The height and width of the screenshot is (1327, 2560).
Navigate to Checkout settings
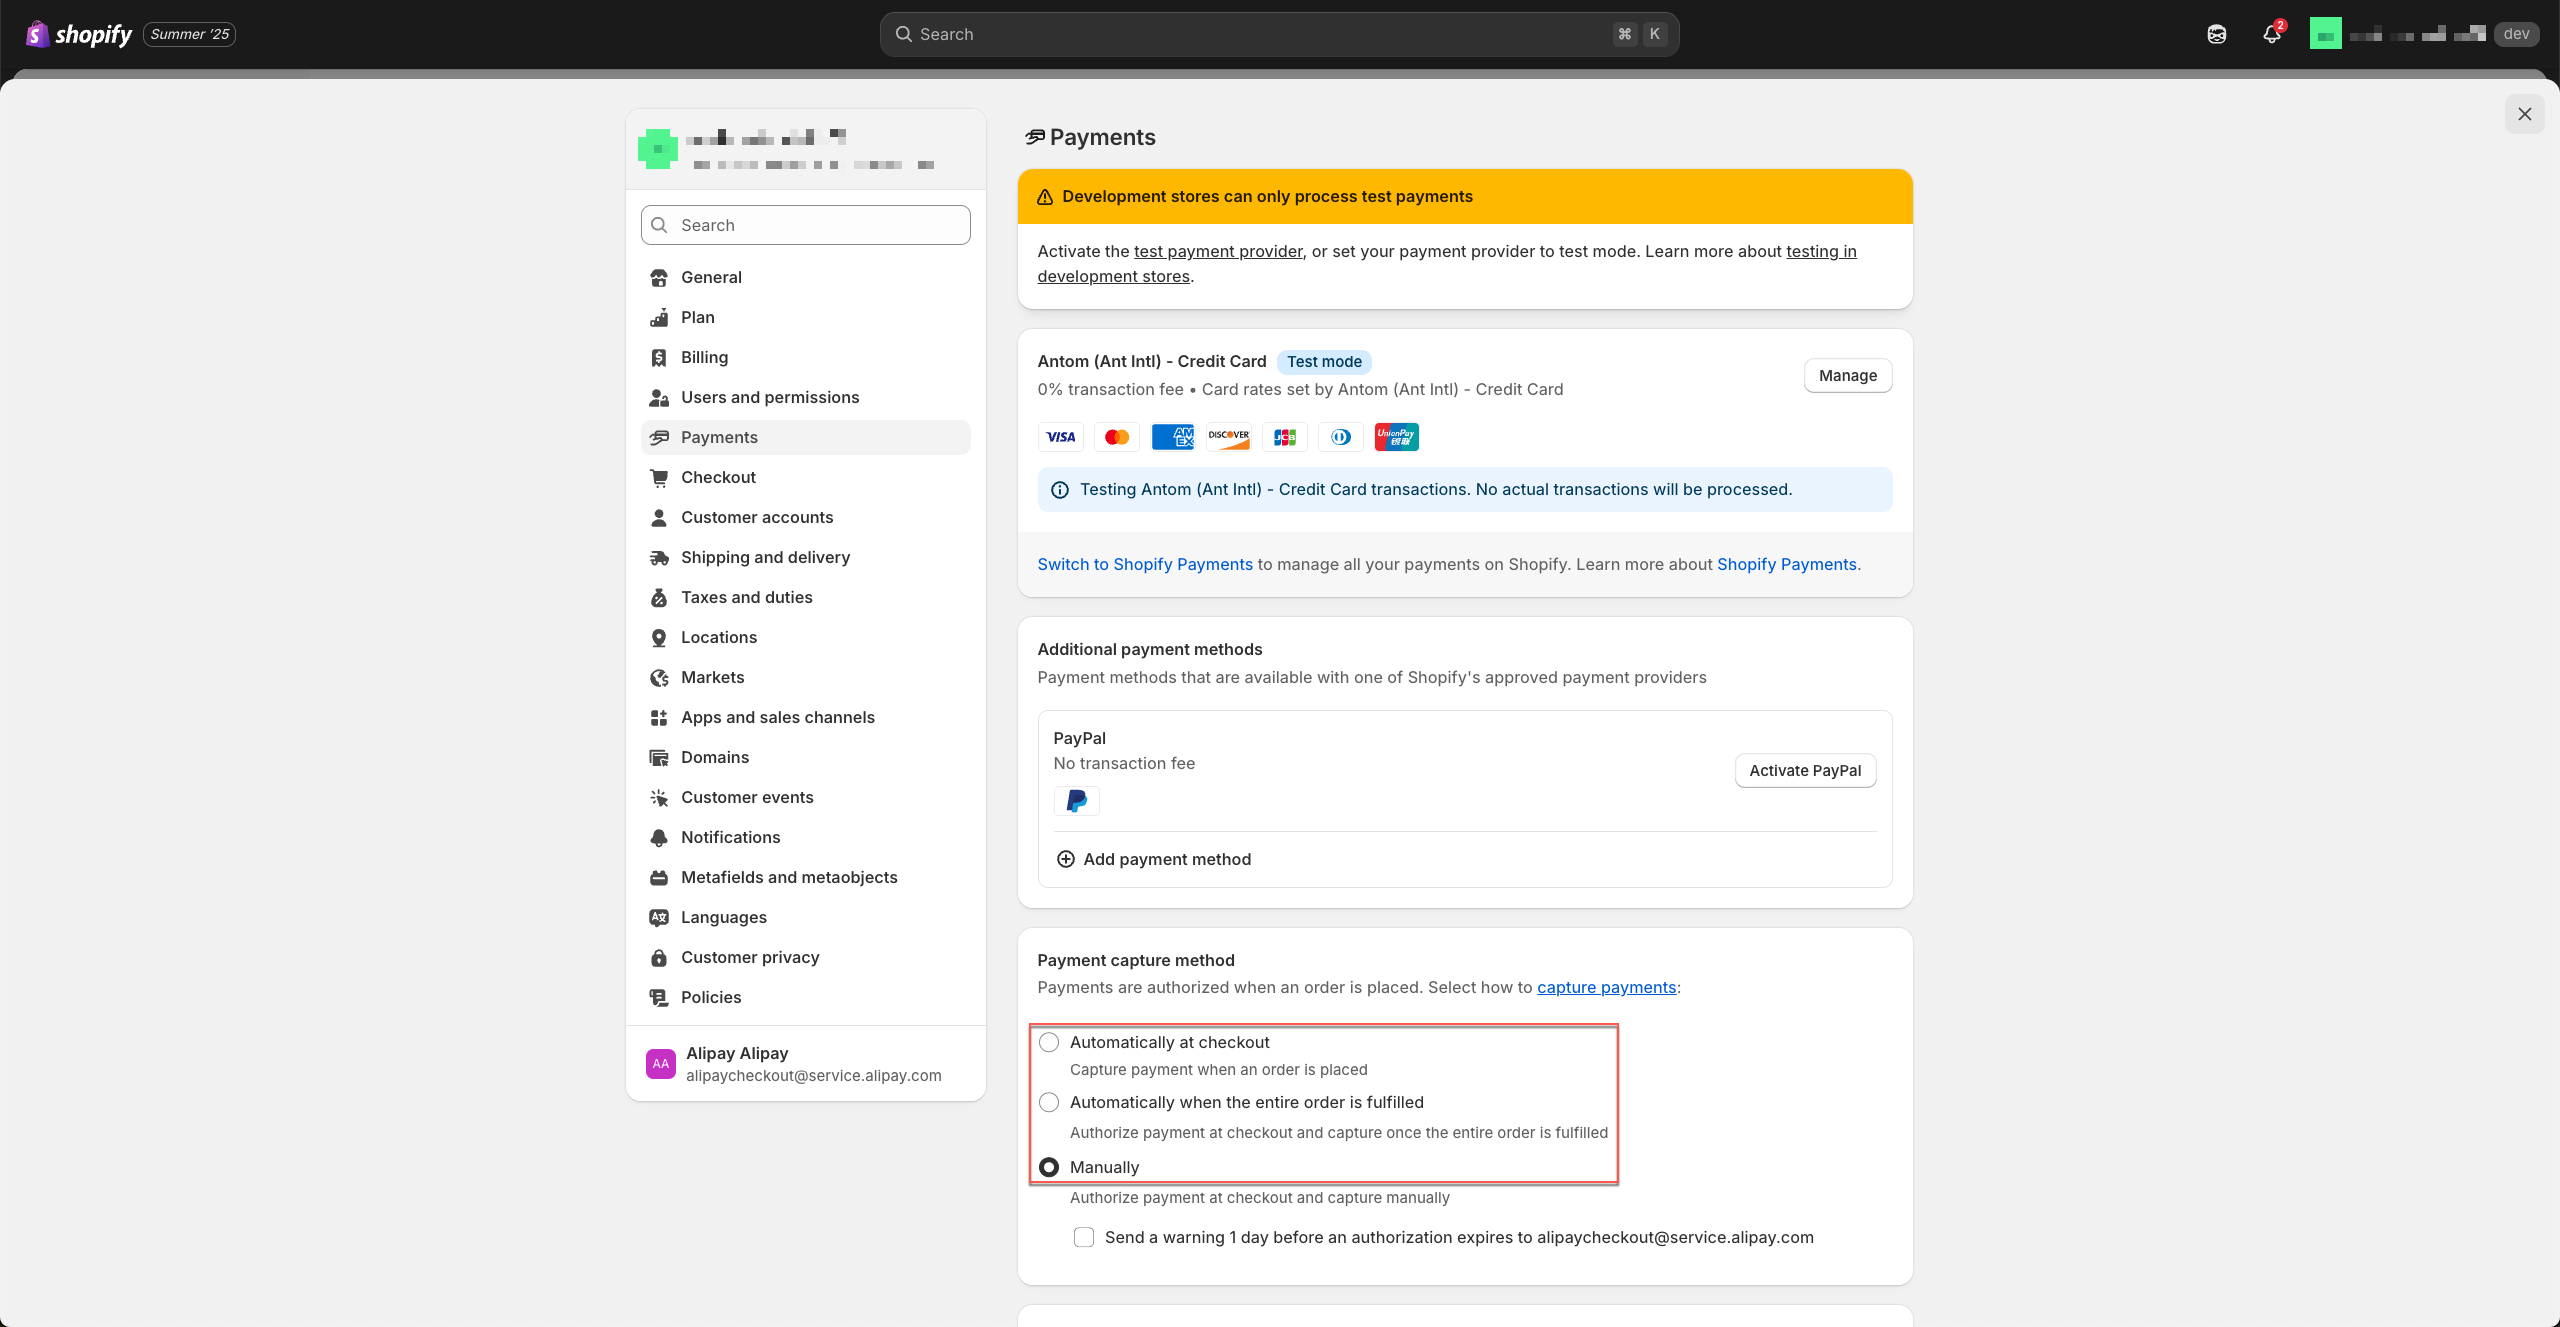coord(805,477)
